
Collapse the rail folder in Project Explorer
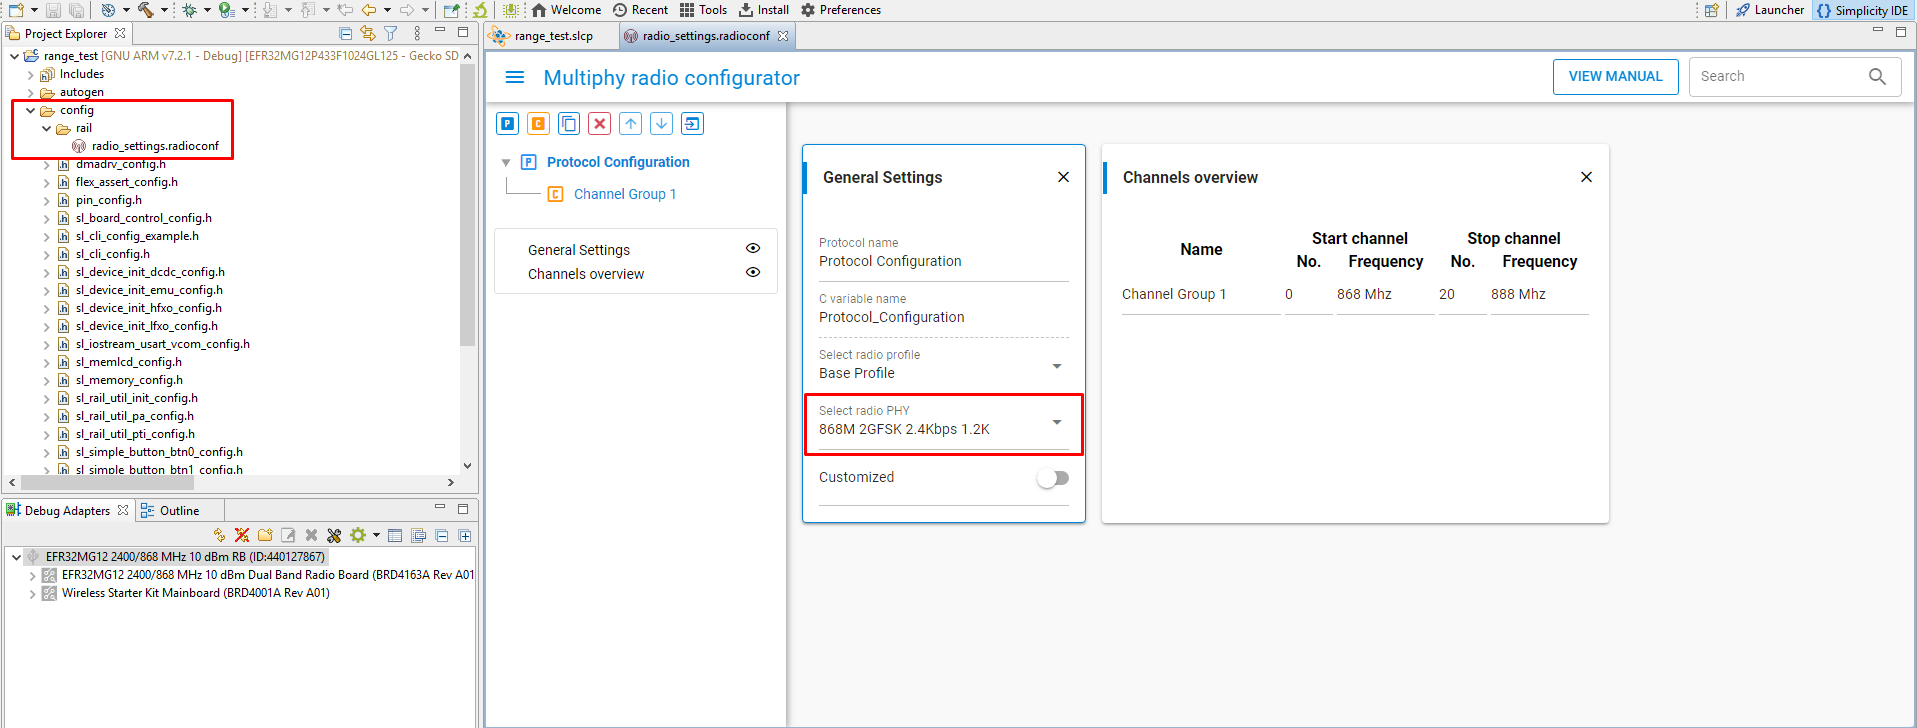pyautogui.click(x=46, y=128)
